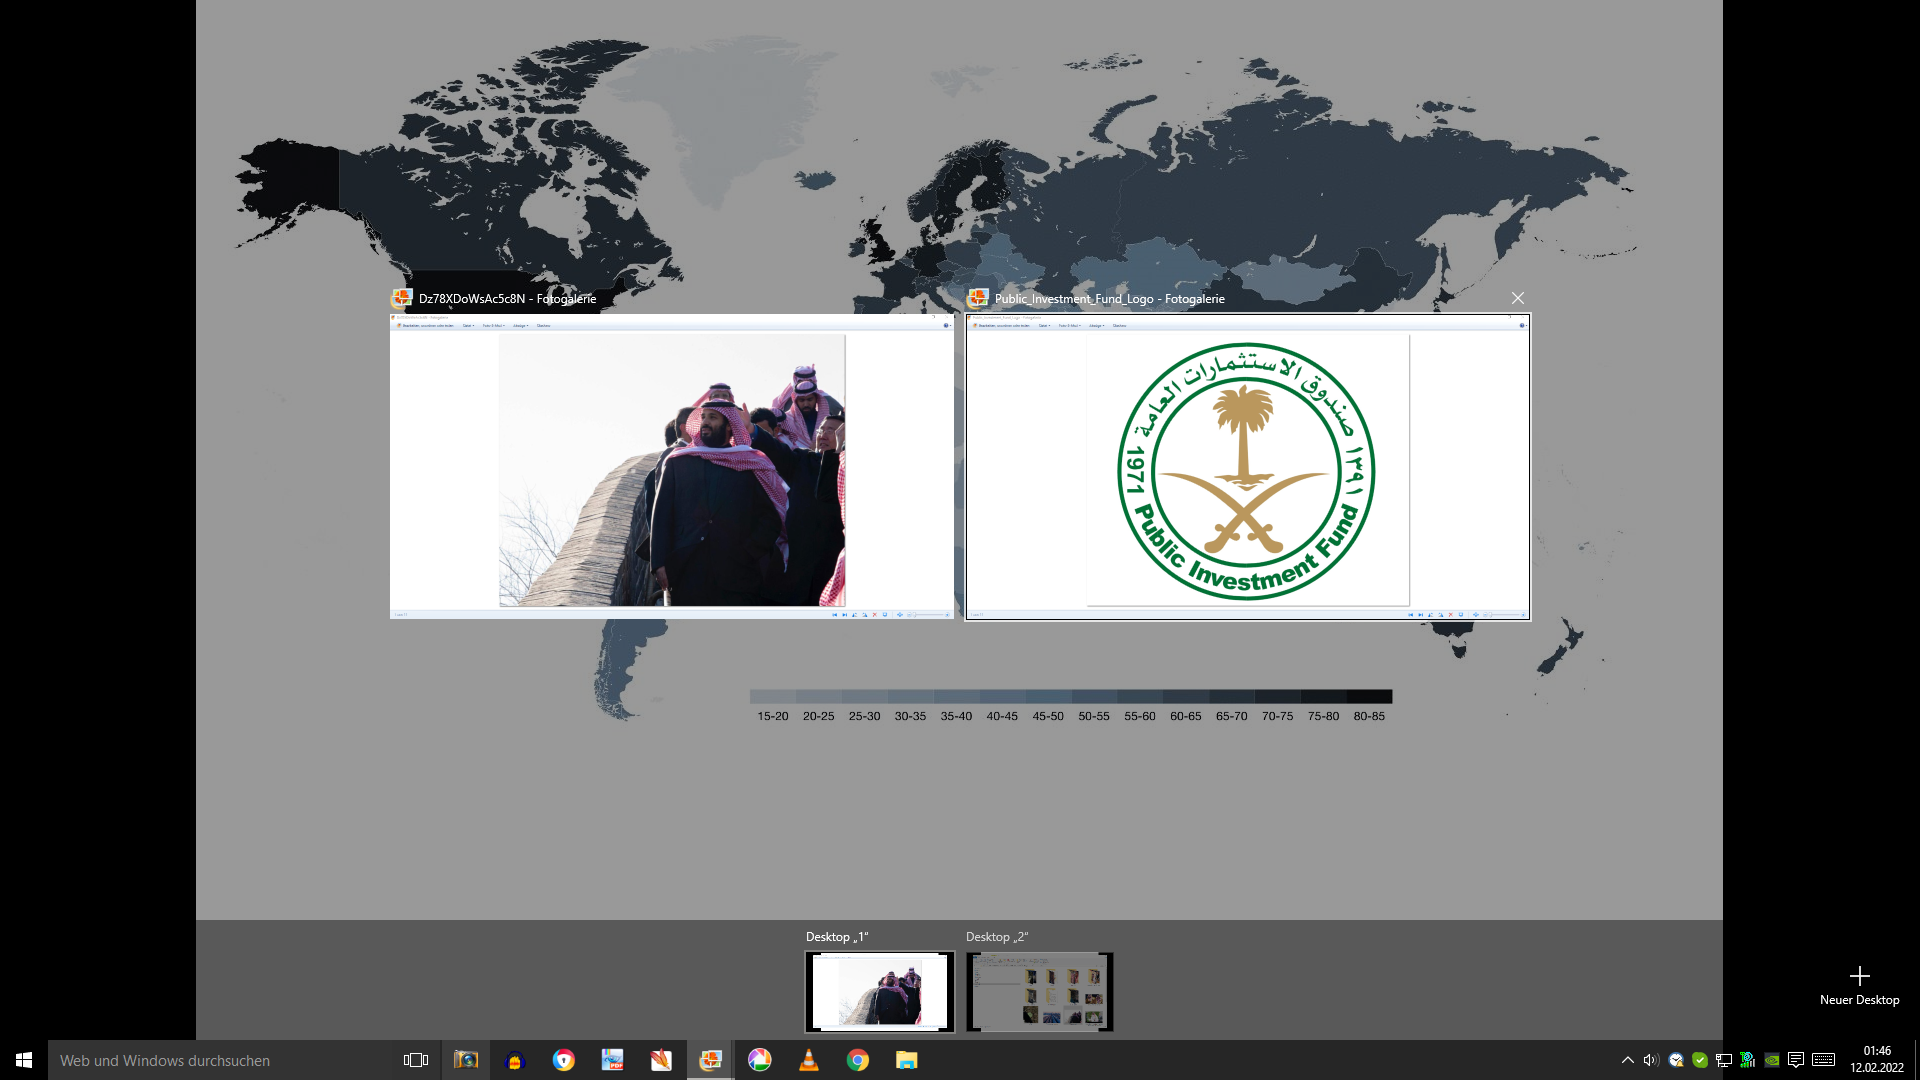The width and height of the screenshot is (1920, 1080).
Task: Toggle the Task View button in taskbar
Action: [x=416, y=1060]
